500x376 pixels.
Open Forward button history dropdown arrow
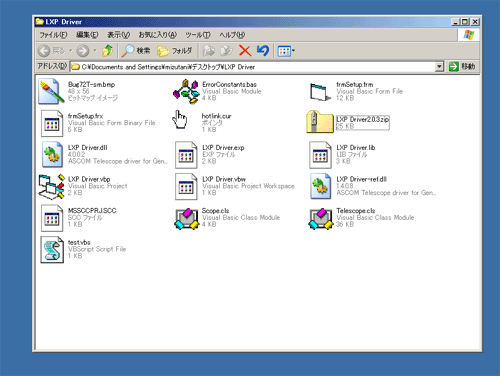95,51
